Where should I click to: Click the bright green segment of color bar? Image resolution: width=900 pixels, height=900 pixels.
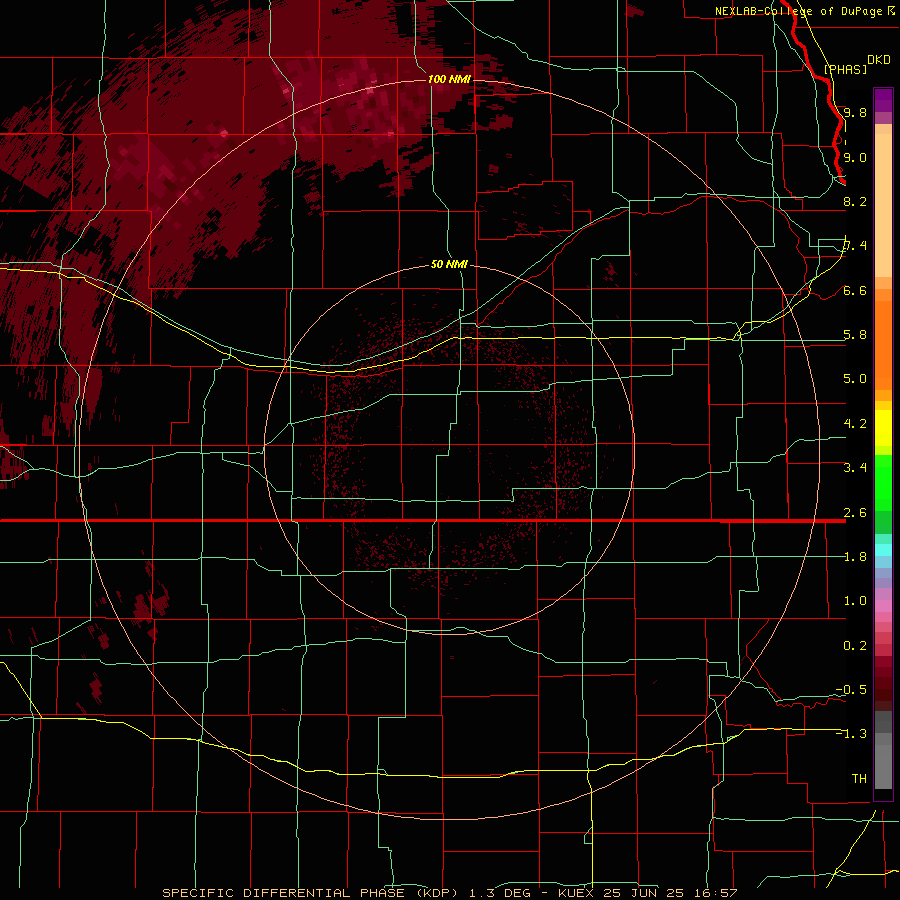click(883, 483)
